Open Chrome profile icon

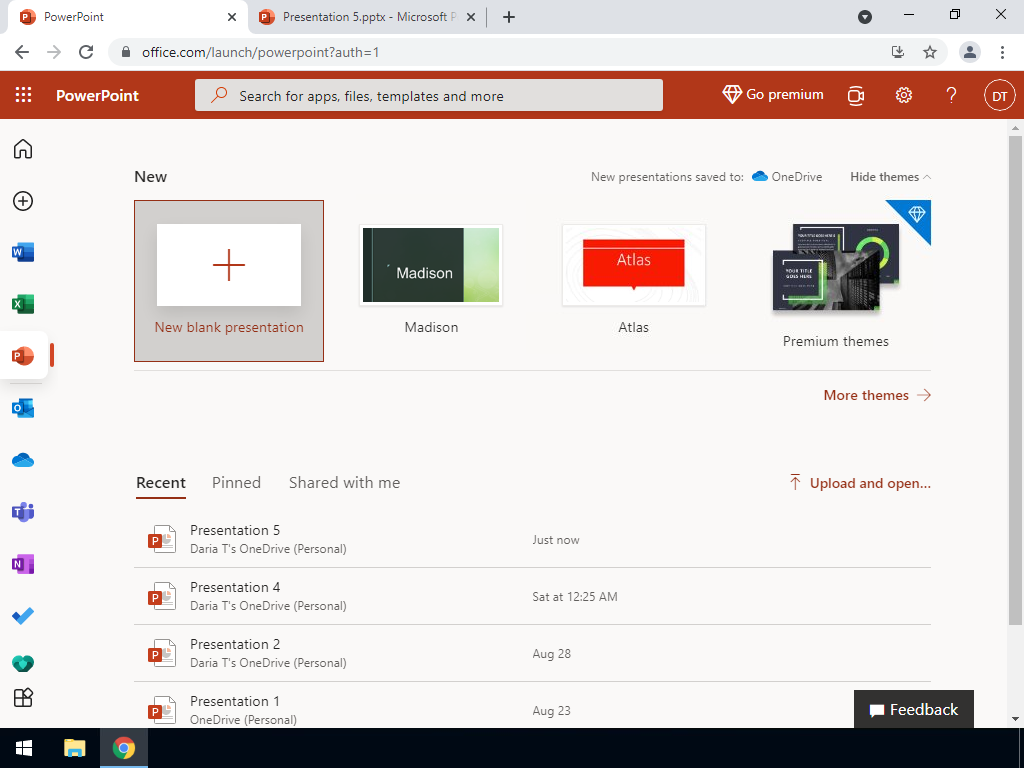point(970,52)
